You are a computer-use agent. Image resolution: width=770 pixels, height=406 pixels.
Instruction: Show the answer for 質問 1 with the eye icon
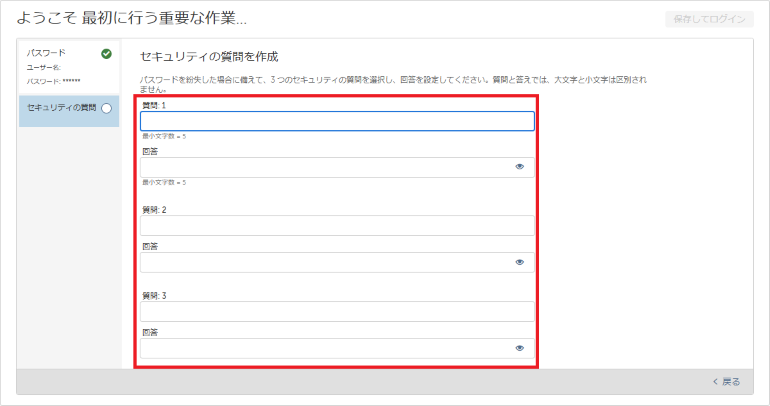coord(520,167)
